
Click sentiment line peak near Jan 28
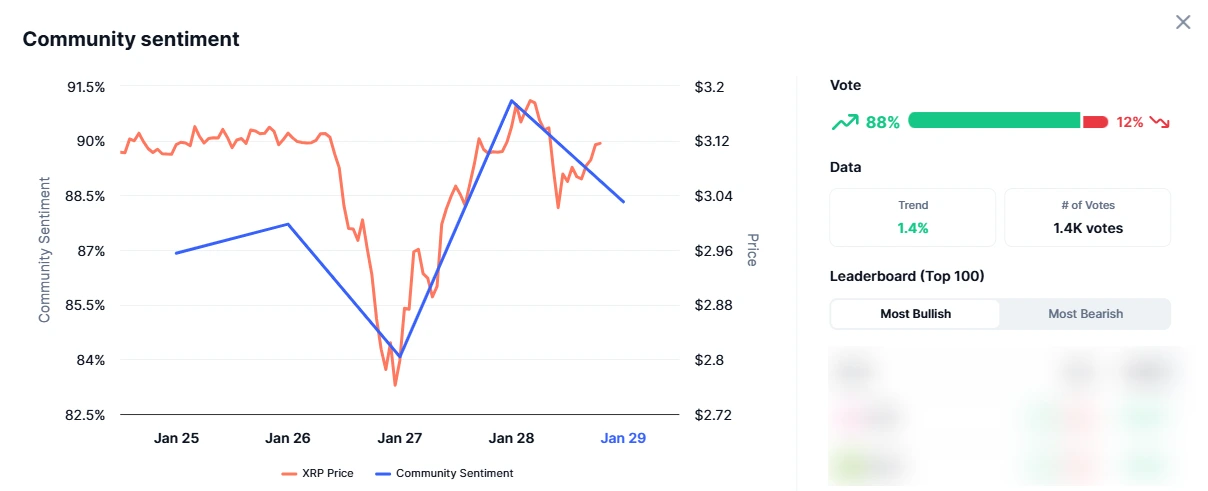(511, 100)
